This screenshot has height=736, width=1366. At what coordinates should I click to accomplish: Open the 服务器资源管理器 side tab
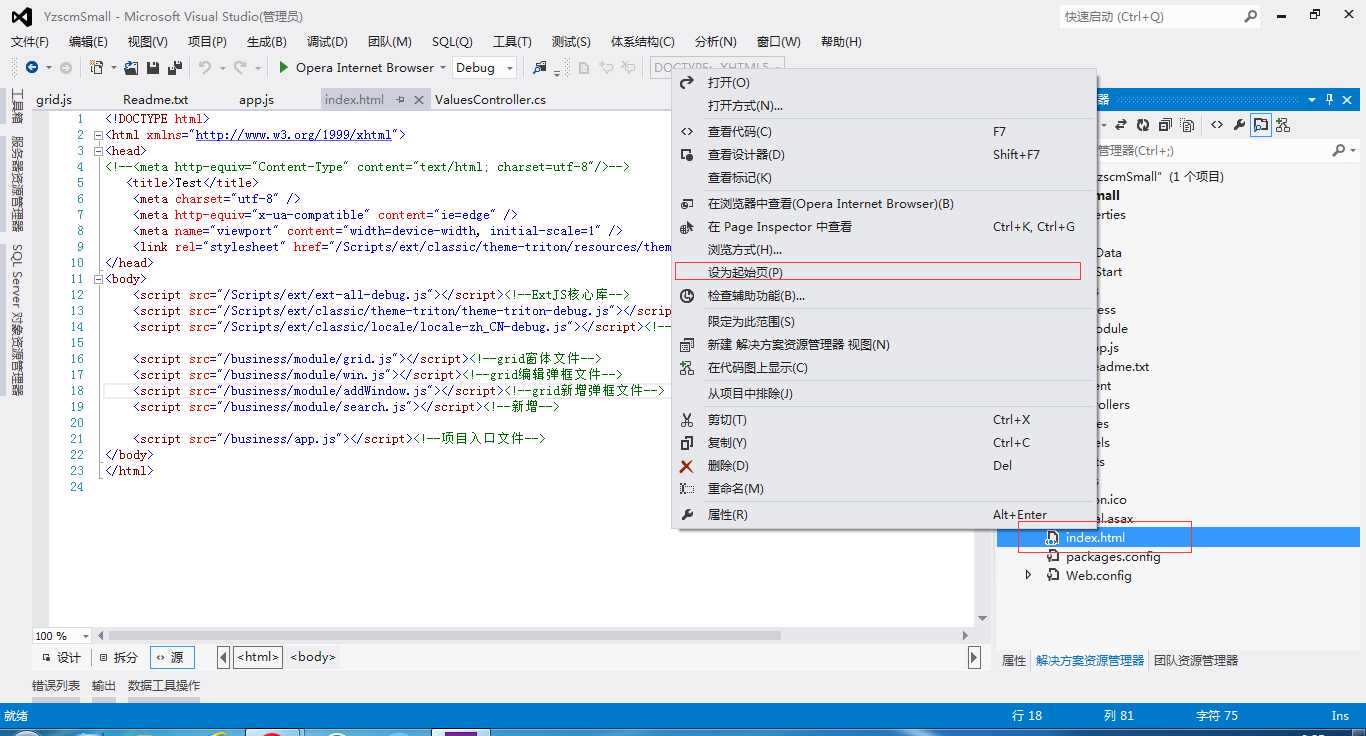17,185
